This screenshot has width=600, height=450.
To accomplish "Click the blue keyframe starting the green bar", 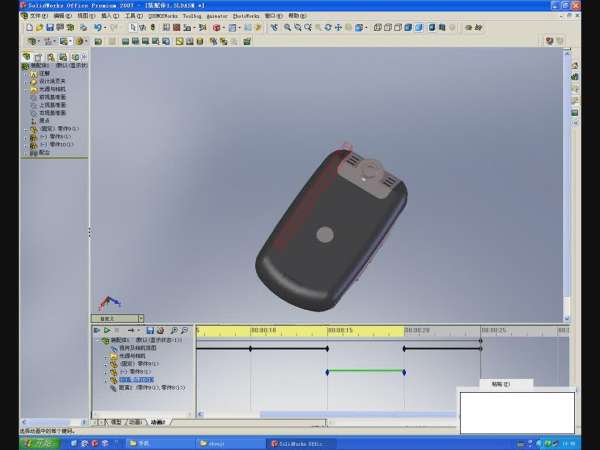I will coord(327,372).
